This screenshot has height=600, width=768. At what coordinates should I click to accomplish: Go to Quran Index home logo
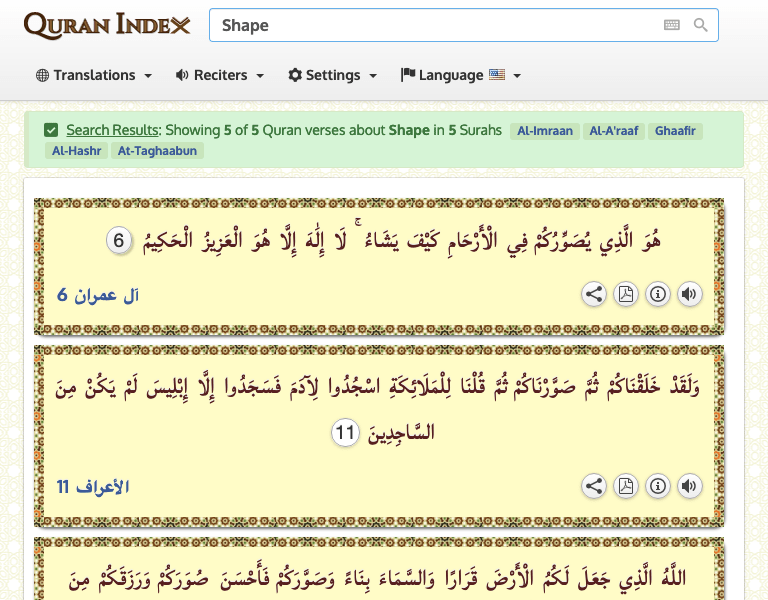[x=107, y=25]
